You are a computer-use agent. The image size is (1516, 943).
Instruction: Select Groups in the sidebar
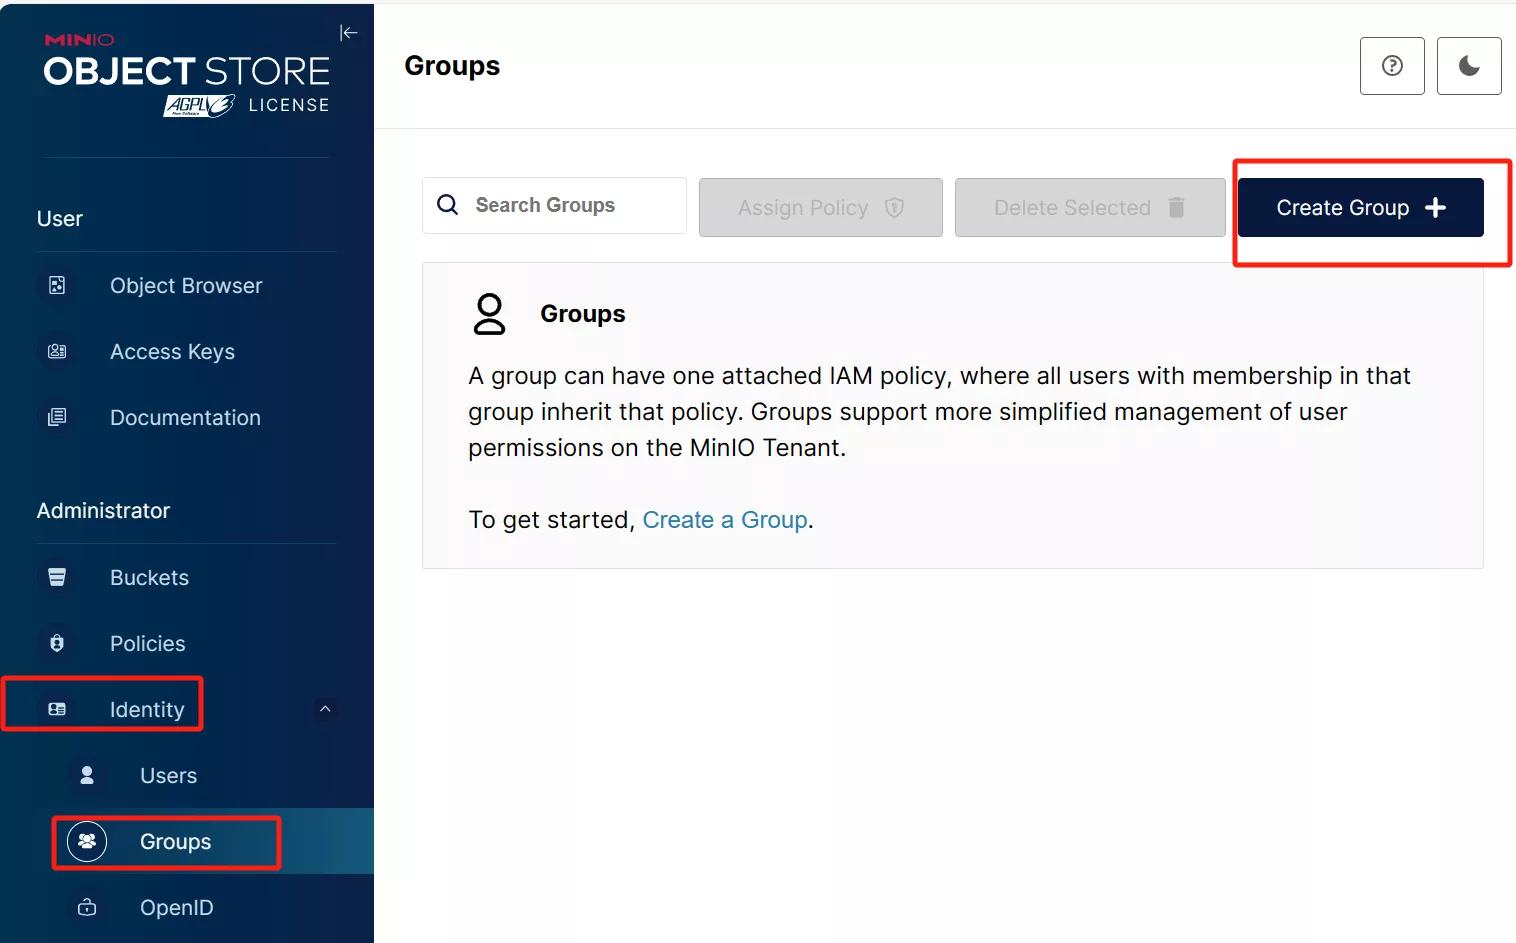pyautogui.click(x=175, y=842)
